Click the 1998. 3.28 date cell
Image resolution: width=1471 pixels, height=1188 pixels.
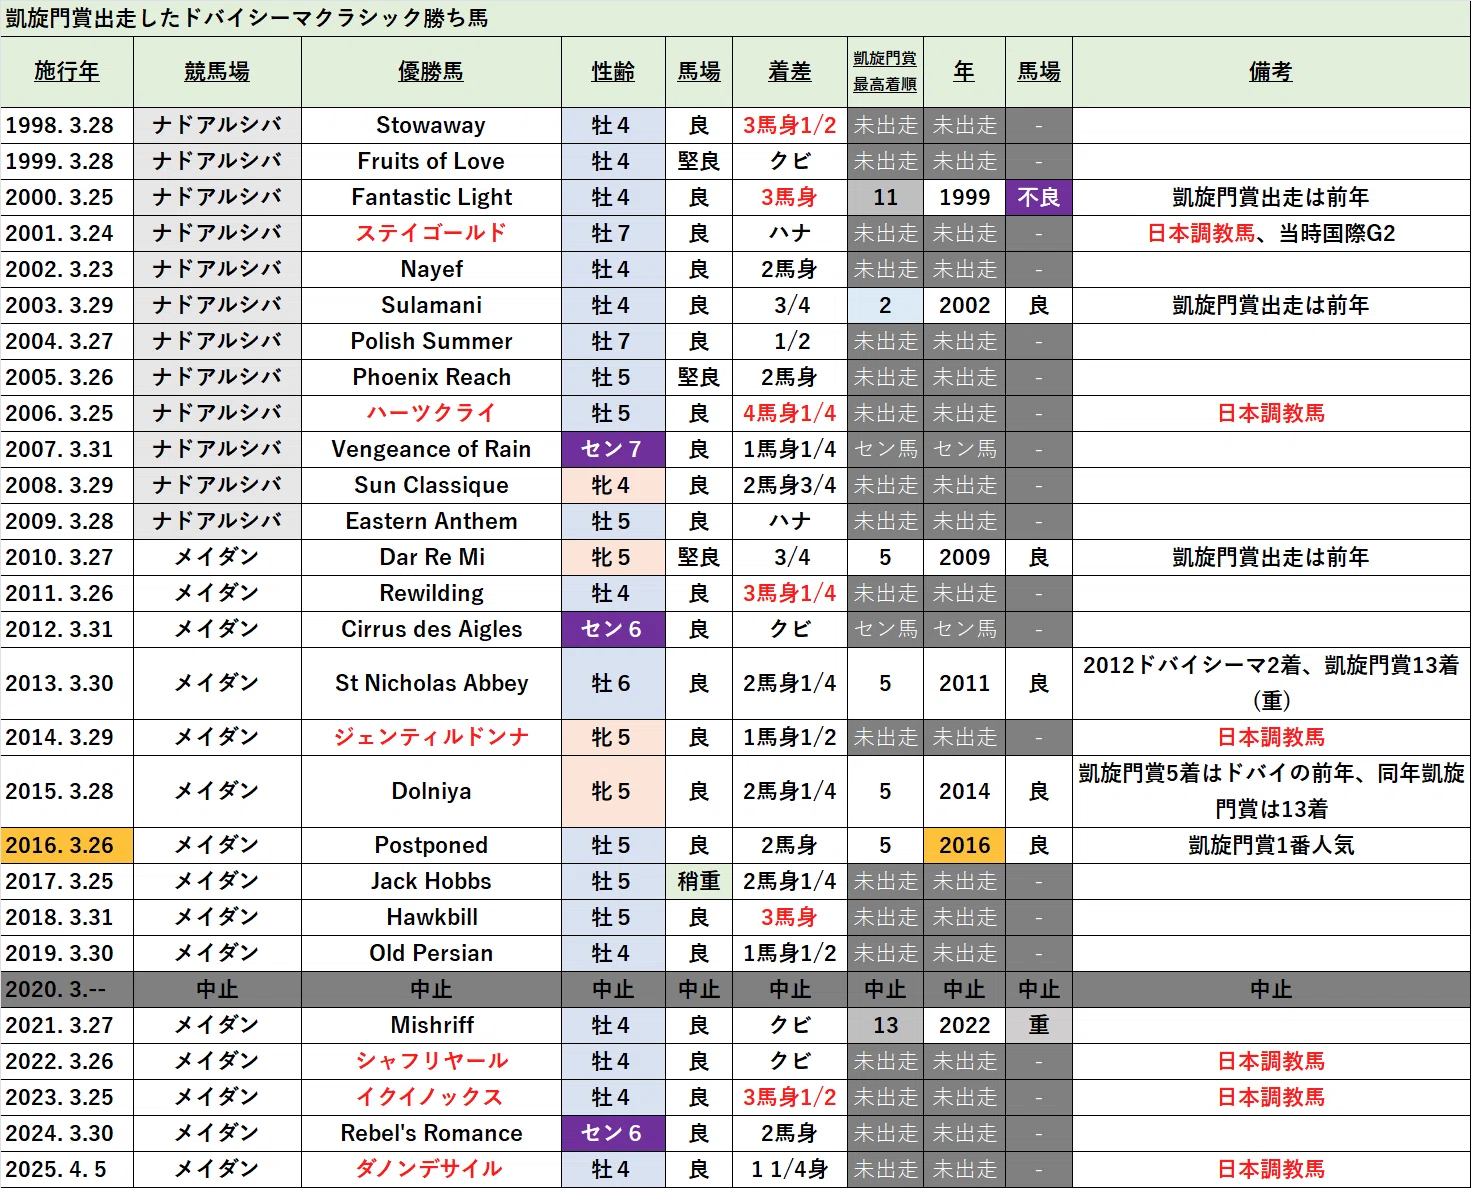[x=67, y=125]
